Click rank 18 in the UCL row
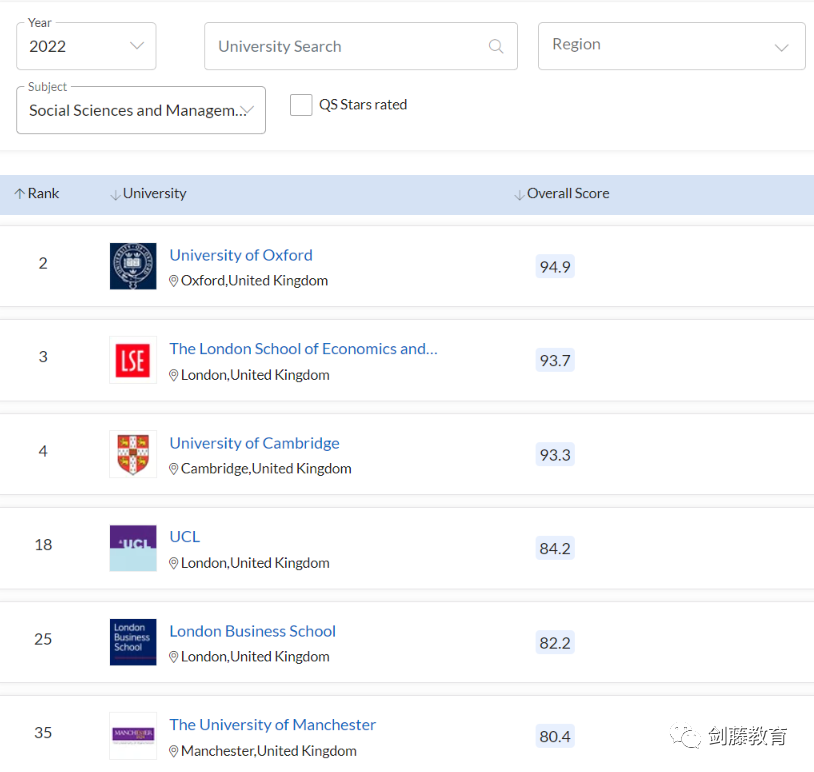Viewport: 814px width, 772px height. [x=43, y=545]
